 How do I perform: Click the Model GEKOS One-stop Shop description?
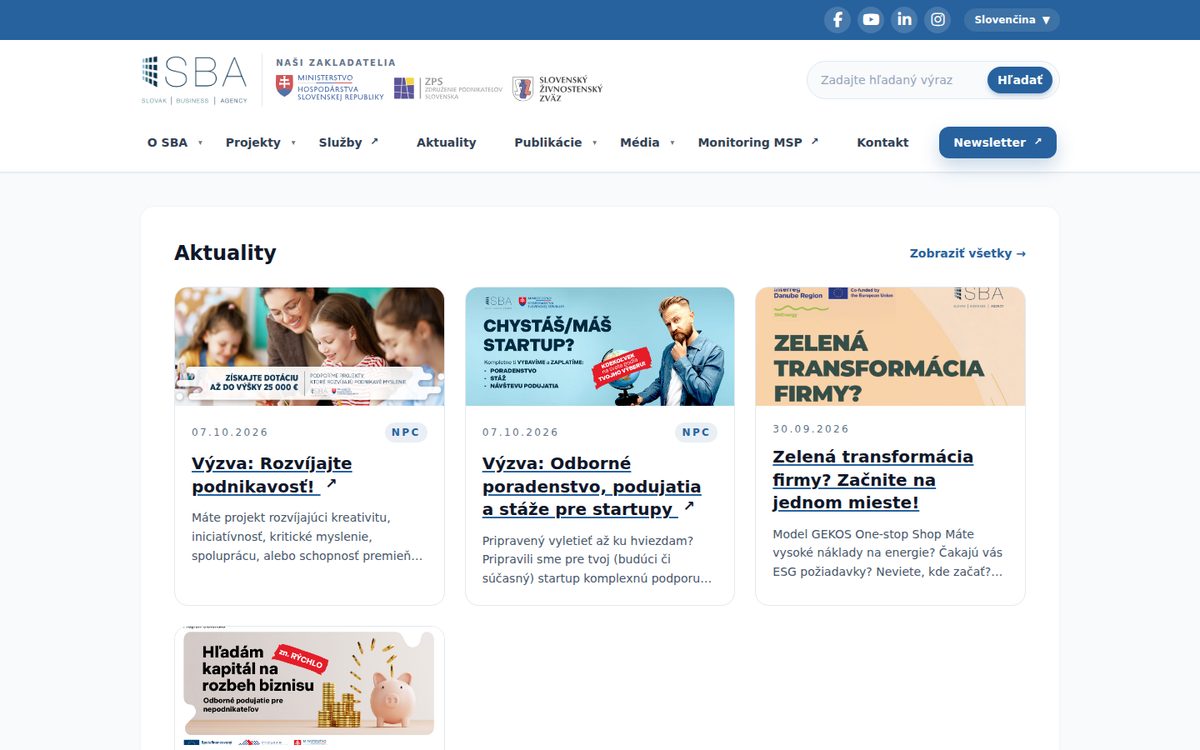point(887,553)
